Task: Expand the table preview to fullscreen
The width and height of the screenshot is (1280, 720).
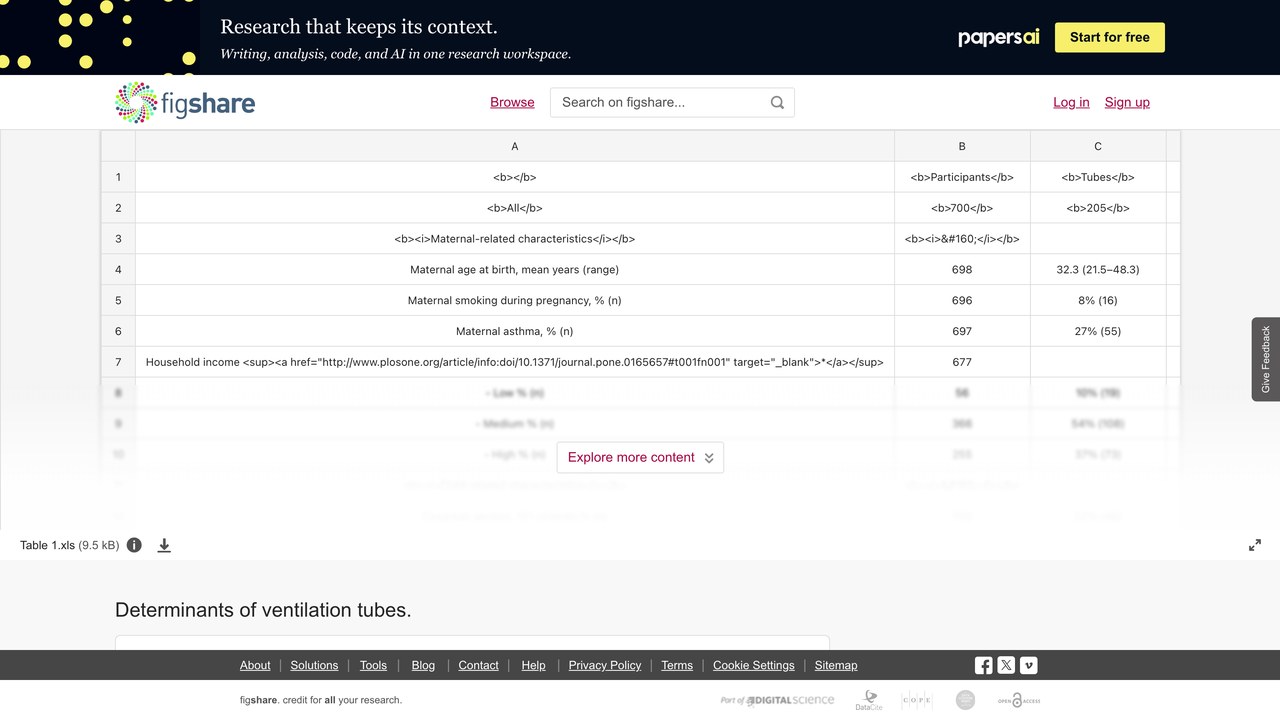Action: coord(1255,545)
